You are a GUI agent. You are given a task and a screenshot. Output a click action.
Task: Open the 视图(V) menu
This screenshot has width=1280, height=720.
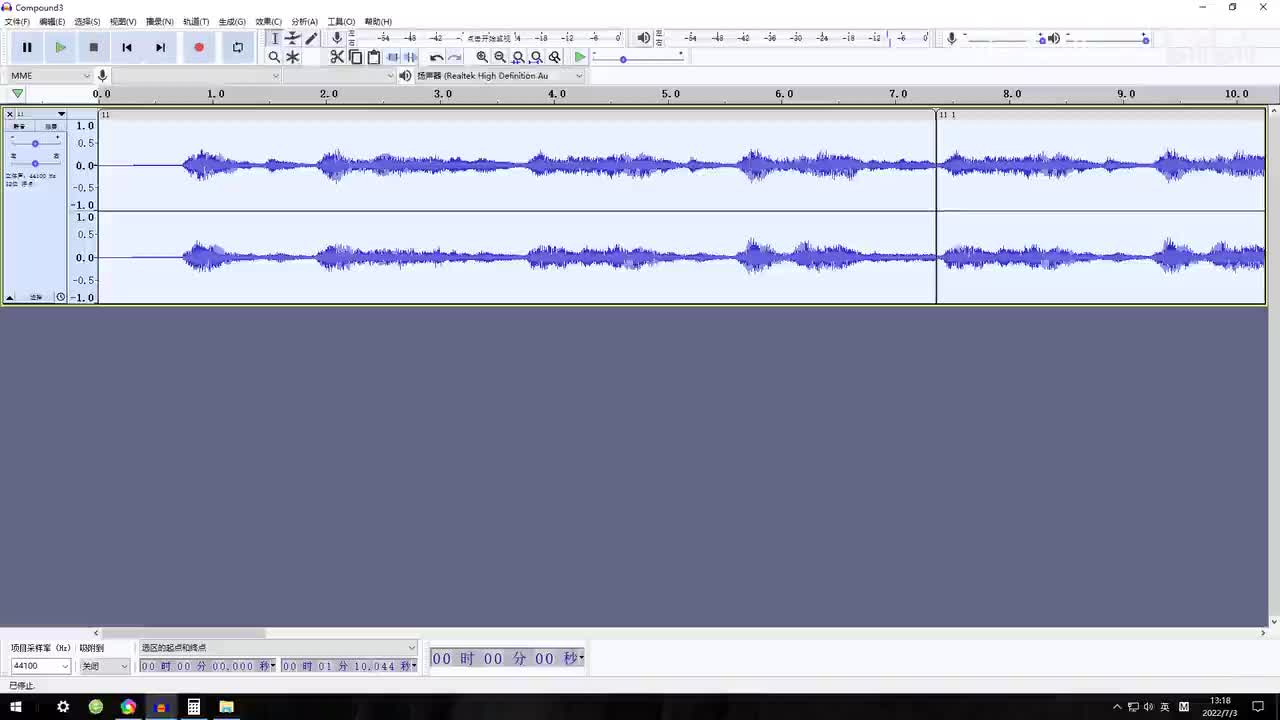click(x=123, y=21)
